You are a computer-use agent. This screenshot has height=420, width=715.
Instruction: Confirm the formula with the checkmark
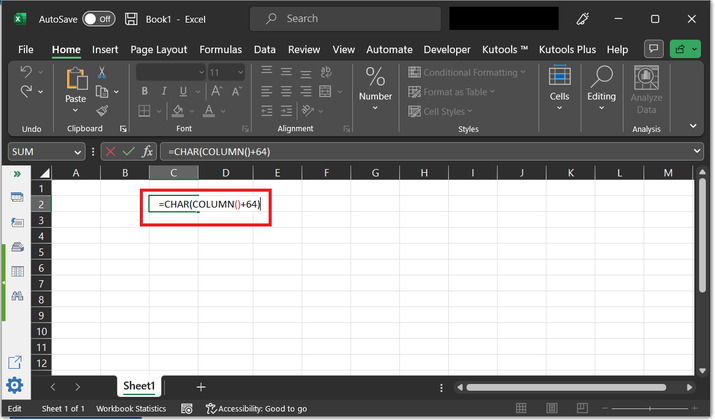[x=129, y=151]
